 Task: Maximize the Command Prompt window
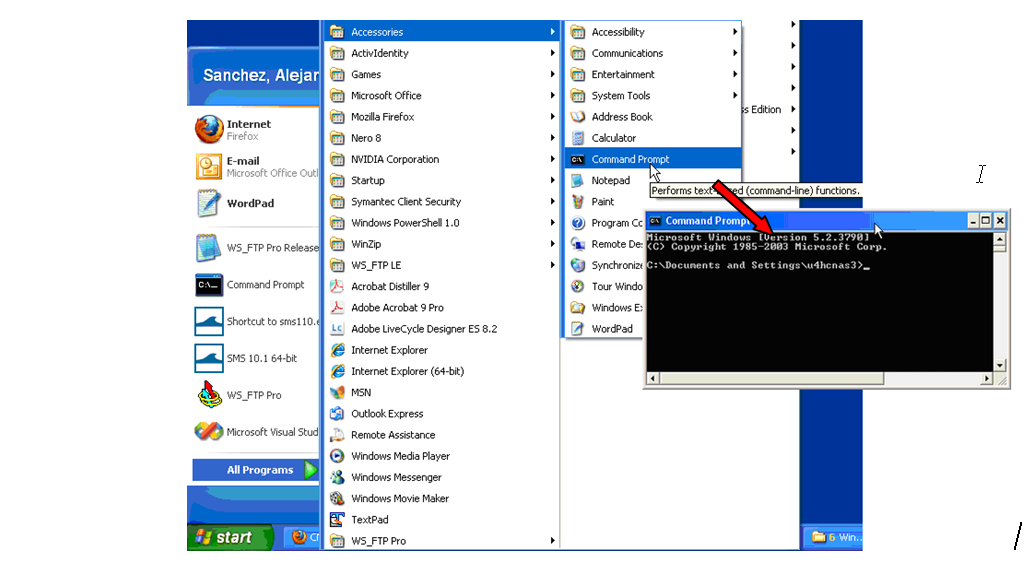coord(986,220)
